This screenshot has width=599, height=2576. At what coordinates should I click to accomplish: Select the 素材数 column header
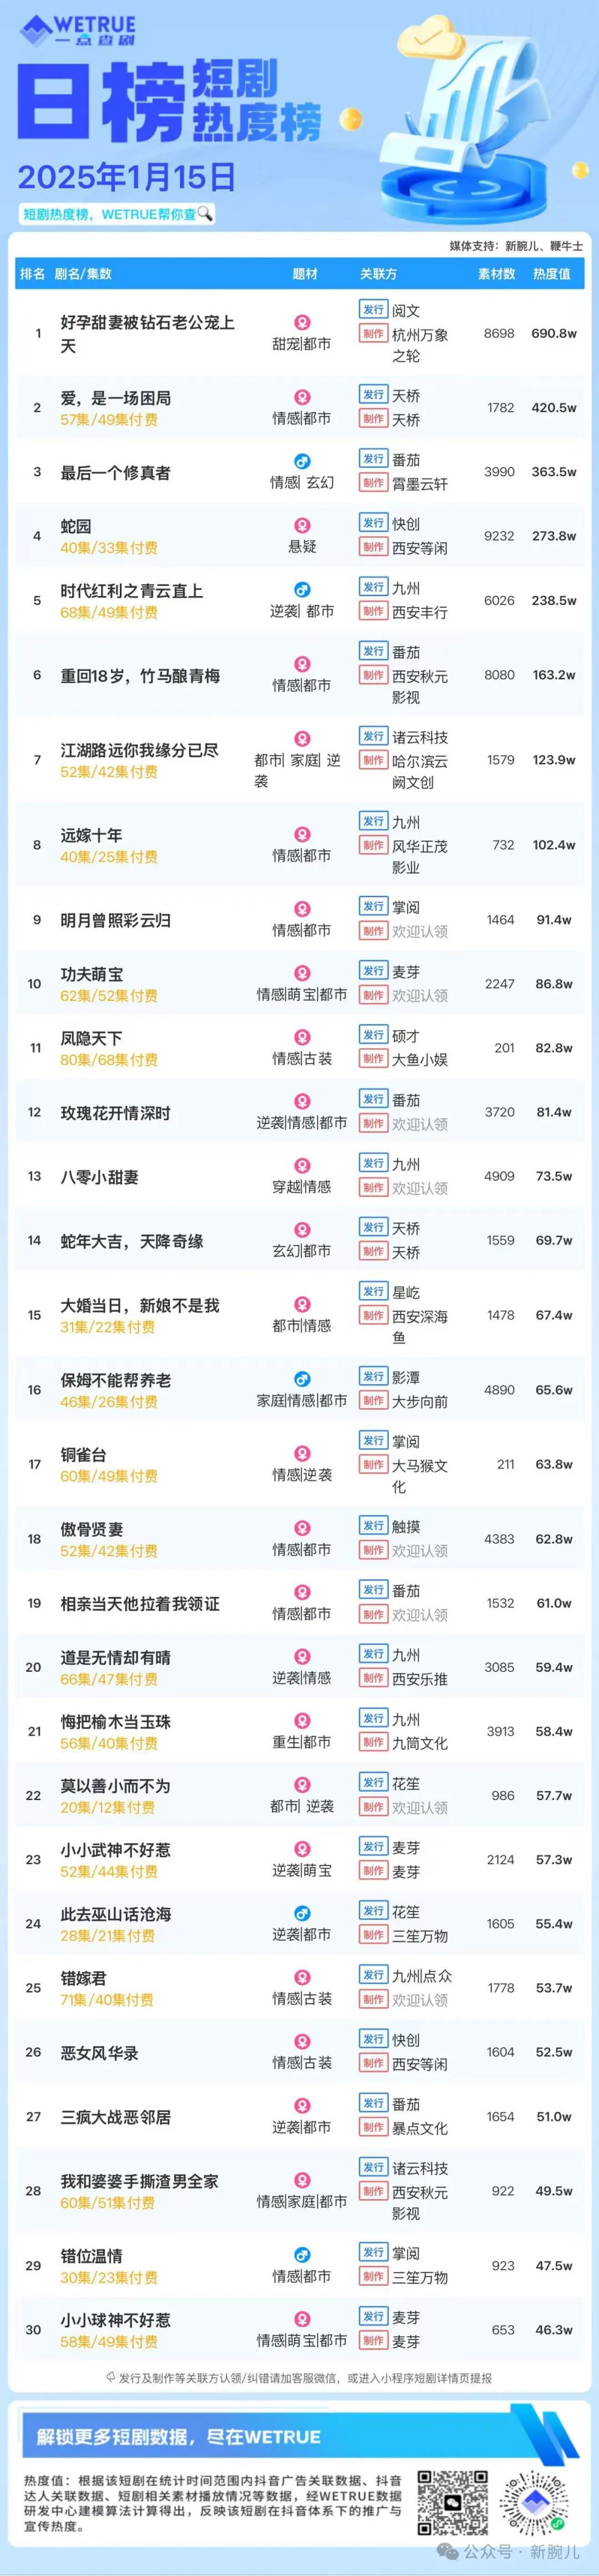pos(497,273)
